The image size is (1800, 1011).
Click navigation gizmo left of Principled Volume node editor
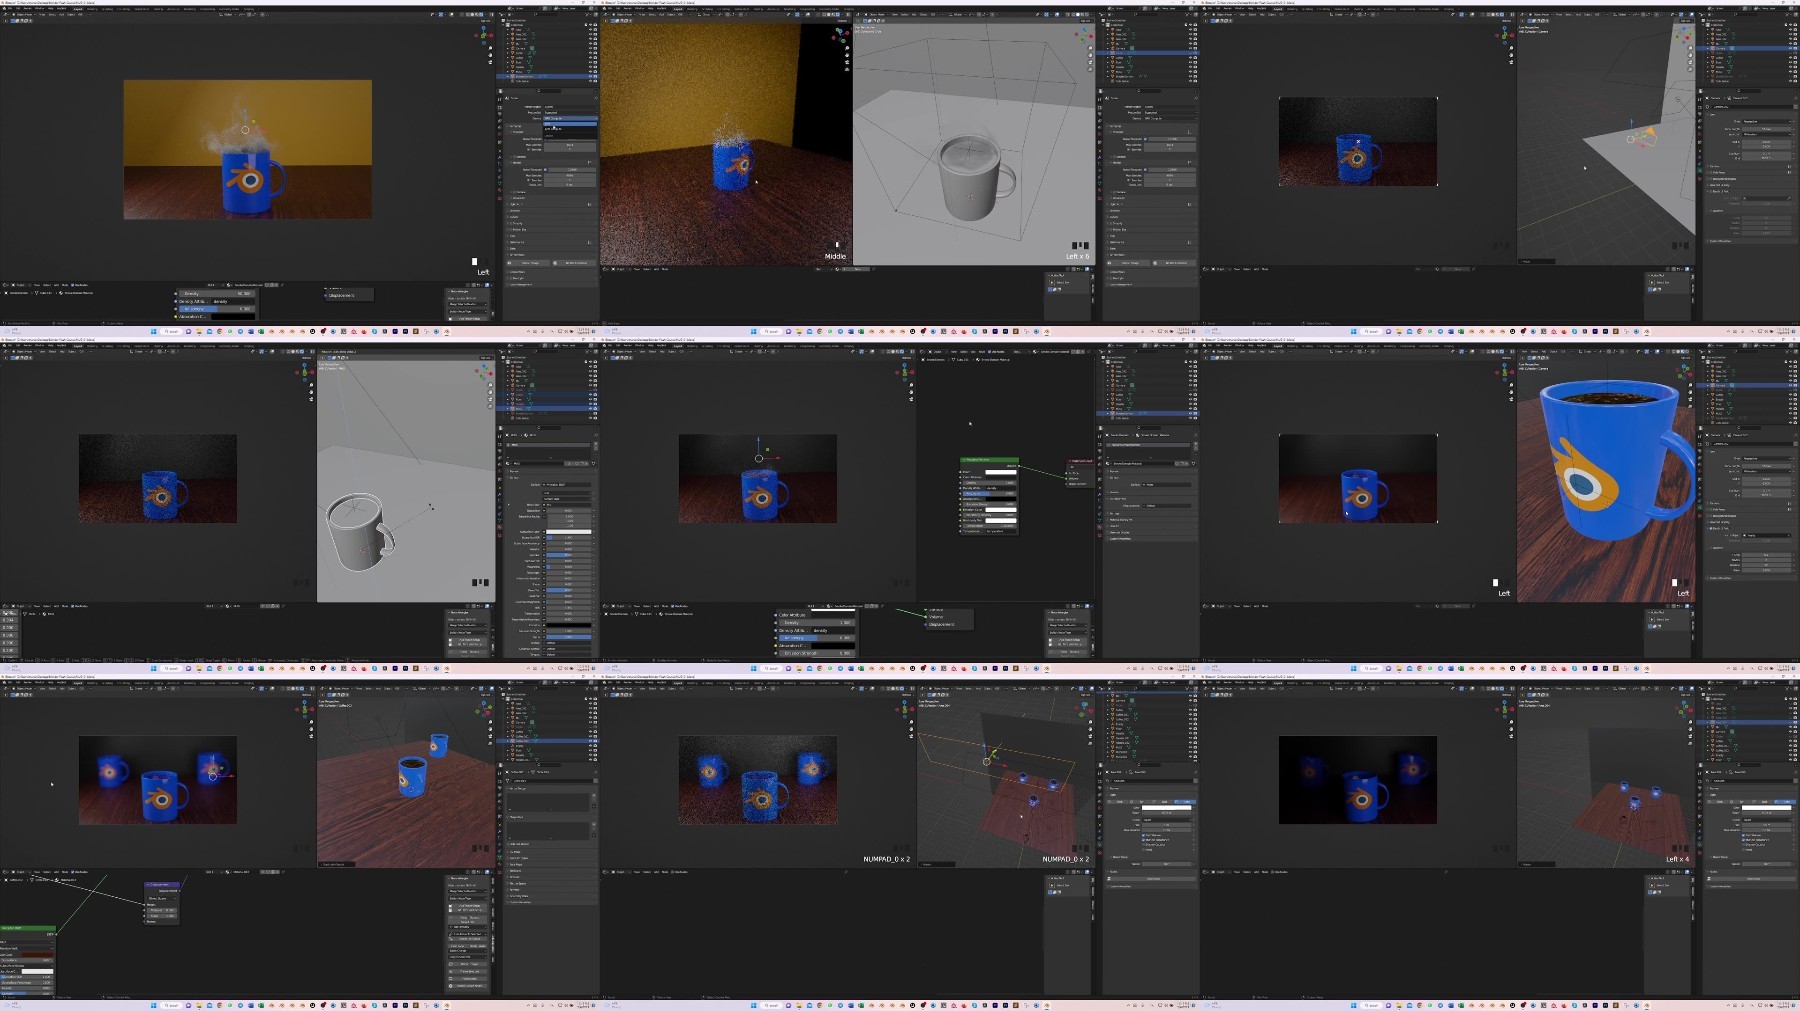click(905, 372)
